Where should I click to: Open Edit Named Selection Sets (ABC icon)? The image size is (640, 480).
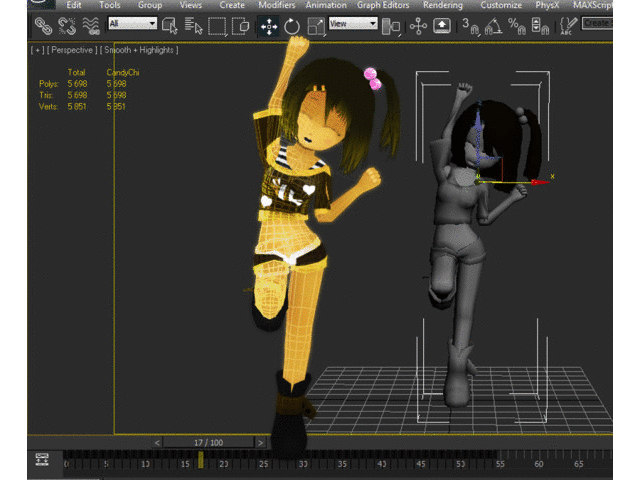(568, 27)
